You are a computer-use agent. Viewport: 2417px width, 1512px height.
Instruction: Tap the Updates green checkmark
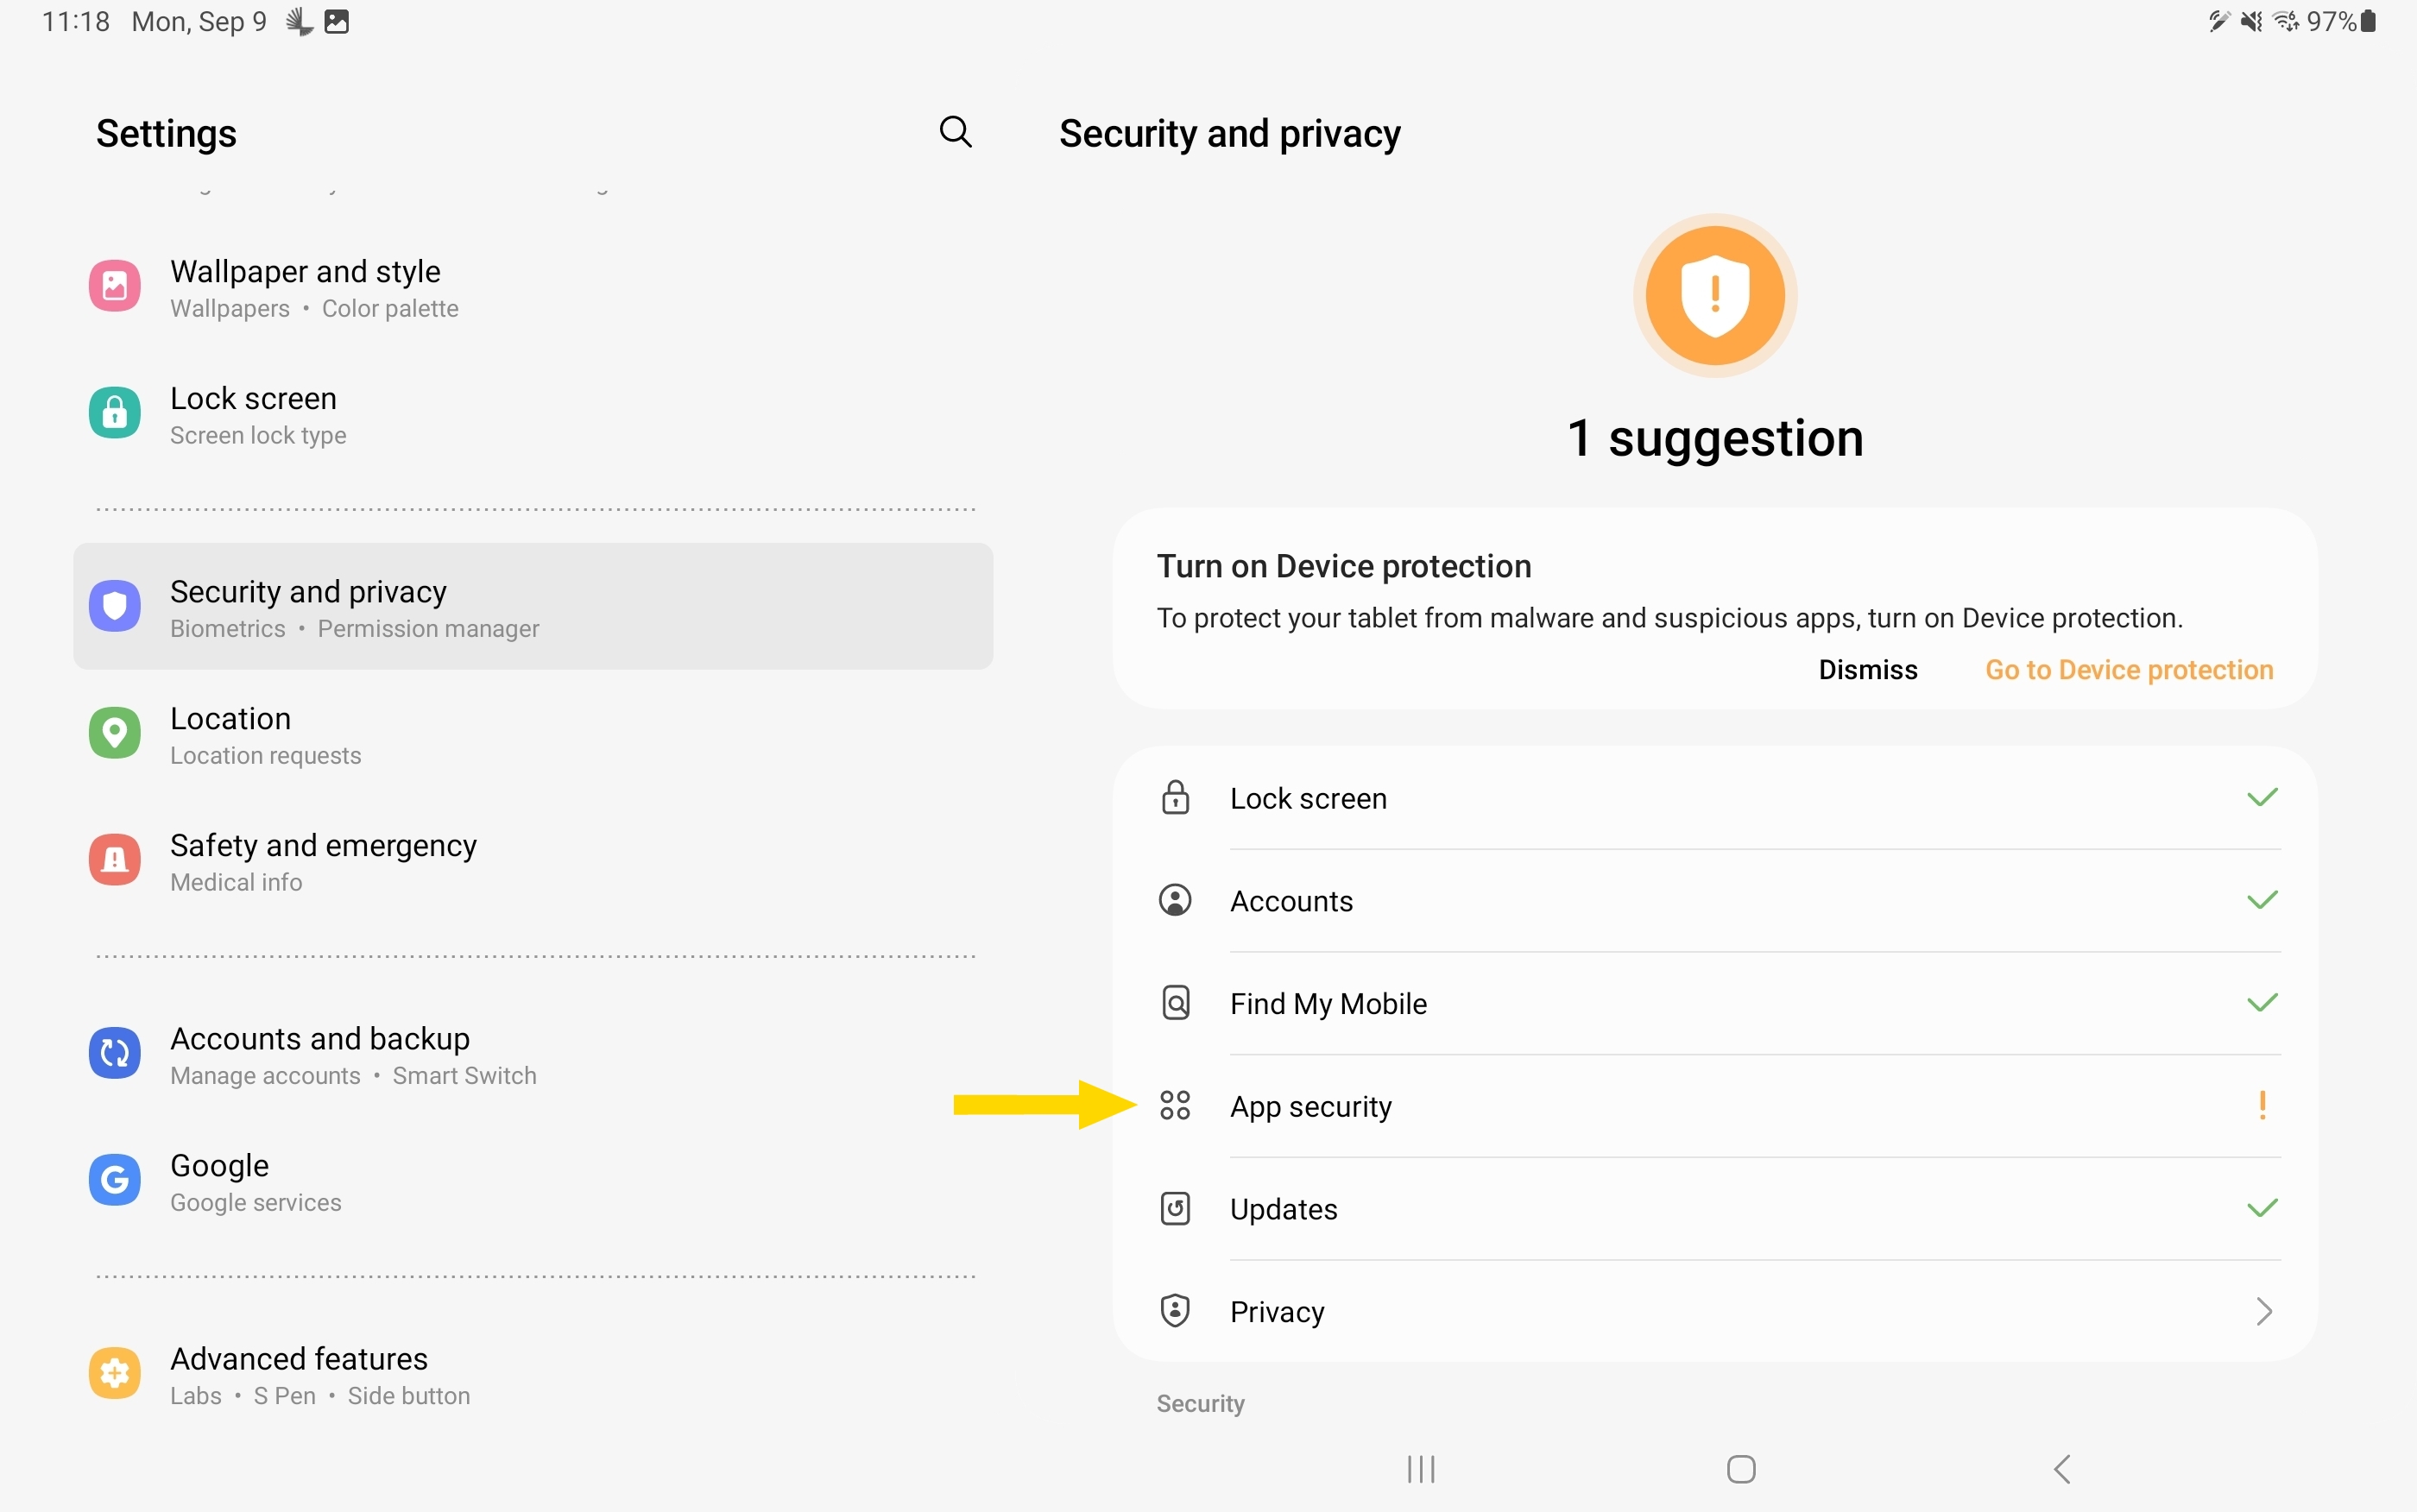2262,1208
